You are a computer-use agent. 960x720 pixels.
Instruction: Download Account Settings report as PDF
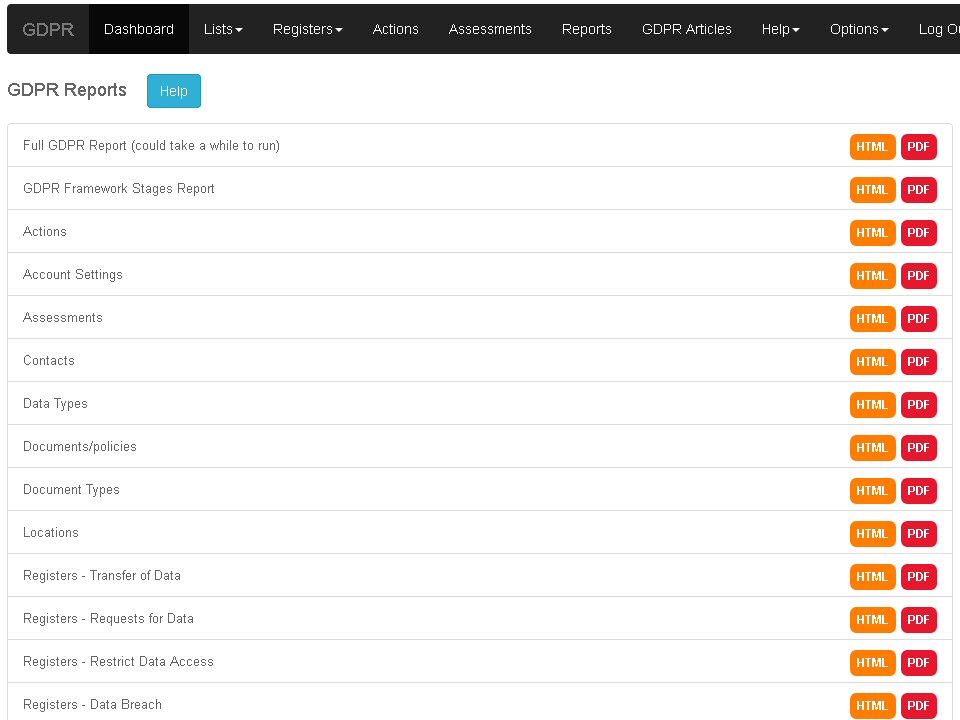[918, 276]
